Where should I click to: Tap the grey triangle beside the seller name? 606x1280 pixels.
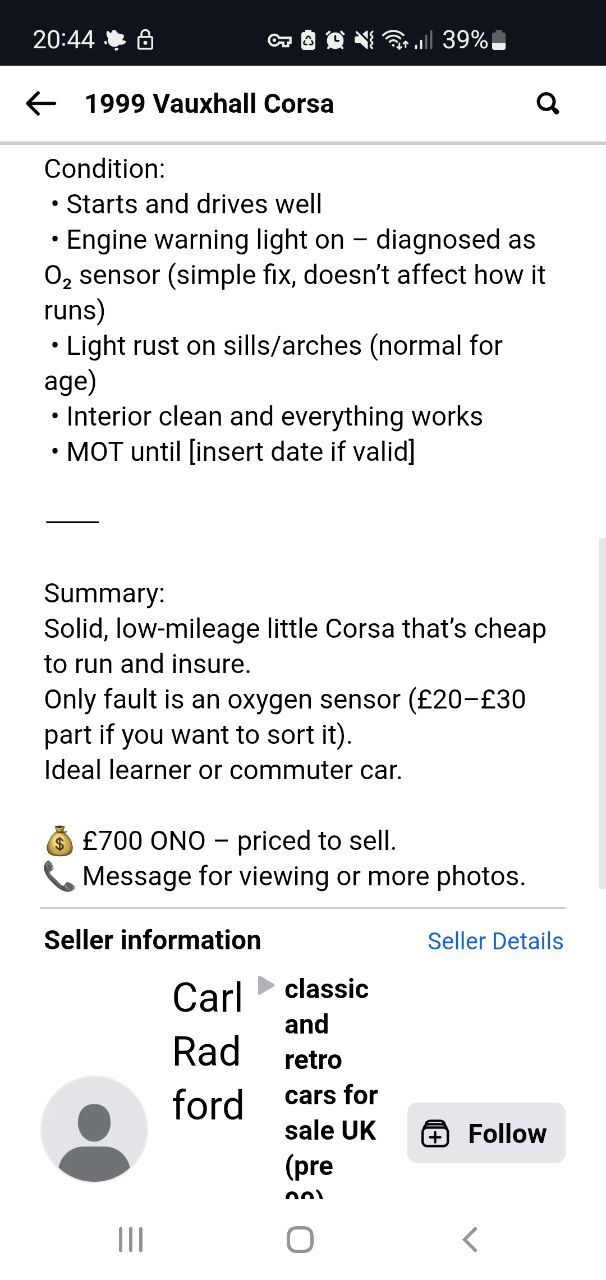tap(265, 986)
